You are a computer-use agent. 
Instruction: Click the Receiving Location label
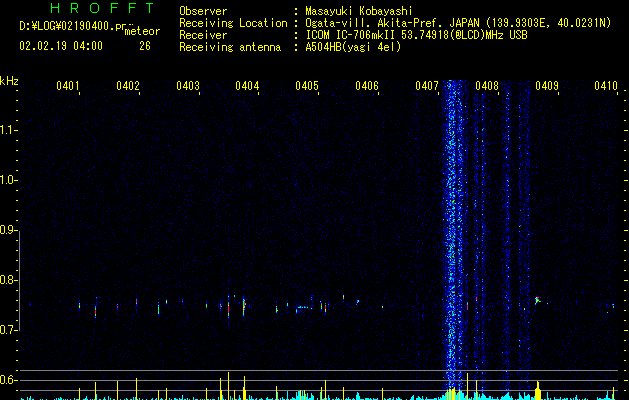233,23
